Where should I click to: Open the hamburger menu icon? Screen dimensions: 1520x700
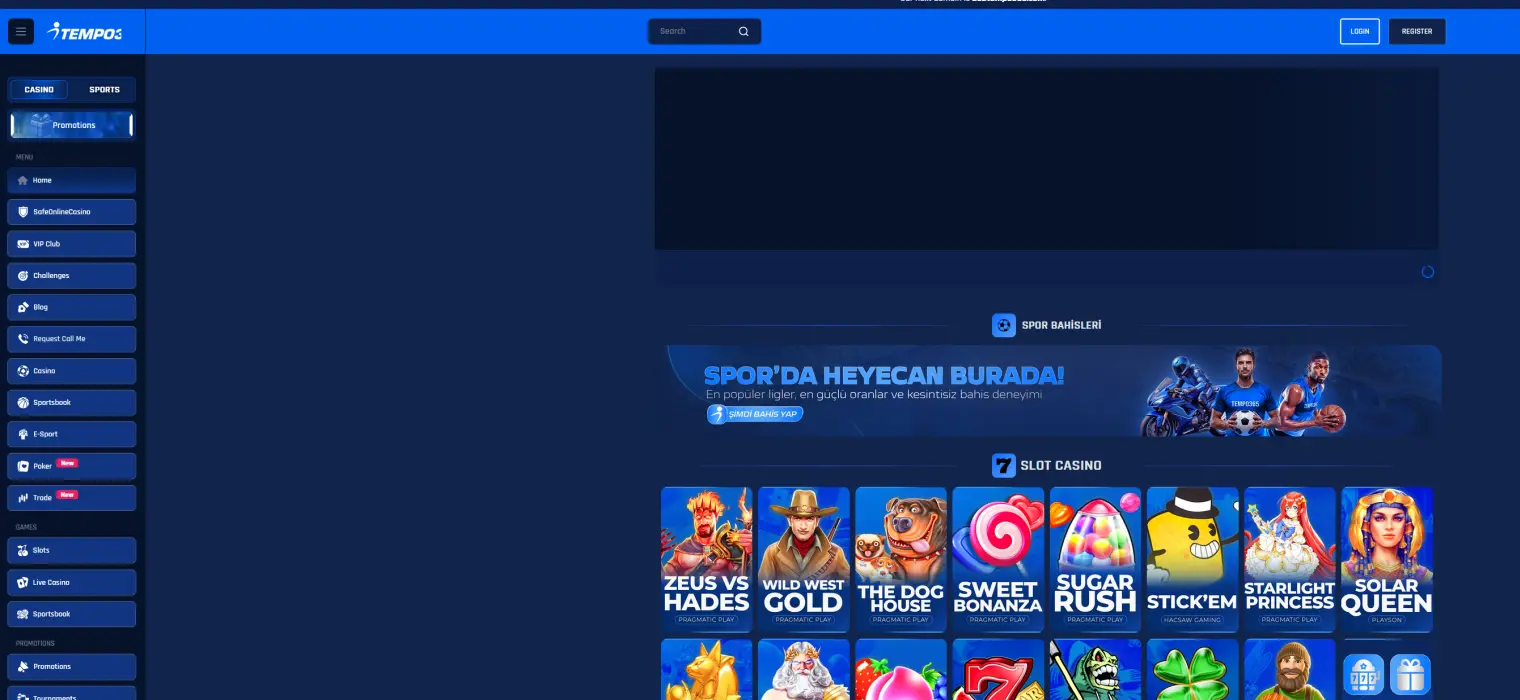[21, 32]
